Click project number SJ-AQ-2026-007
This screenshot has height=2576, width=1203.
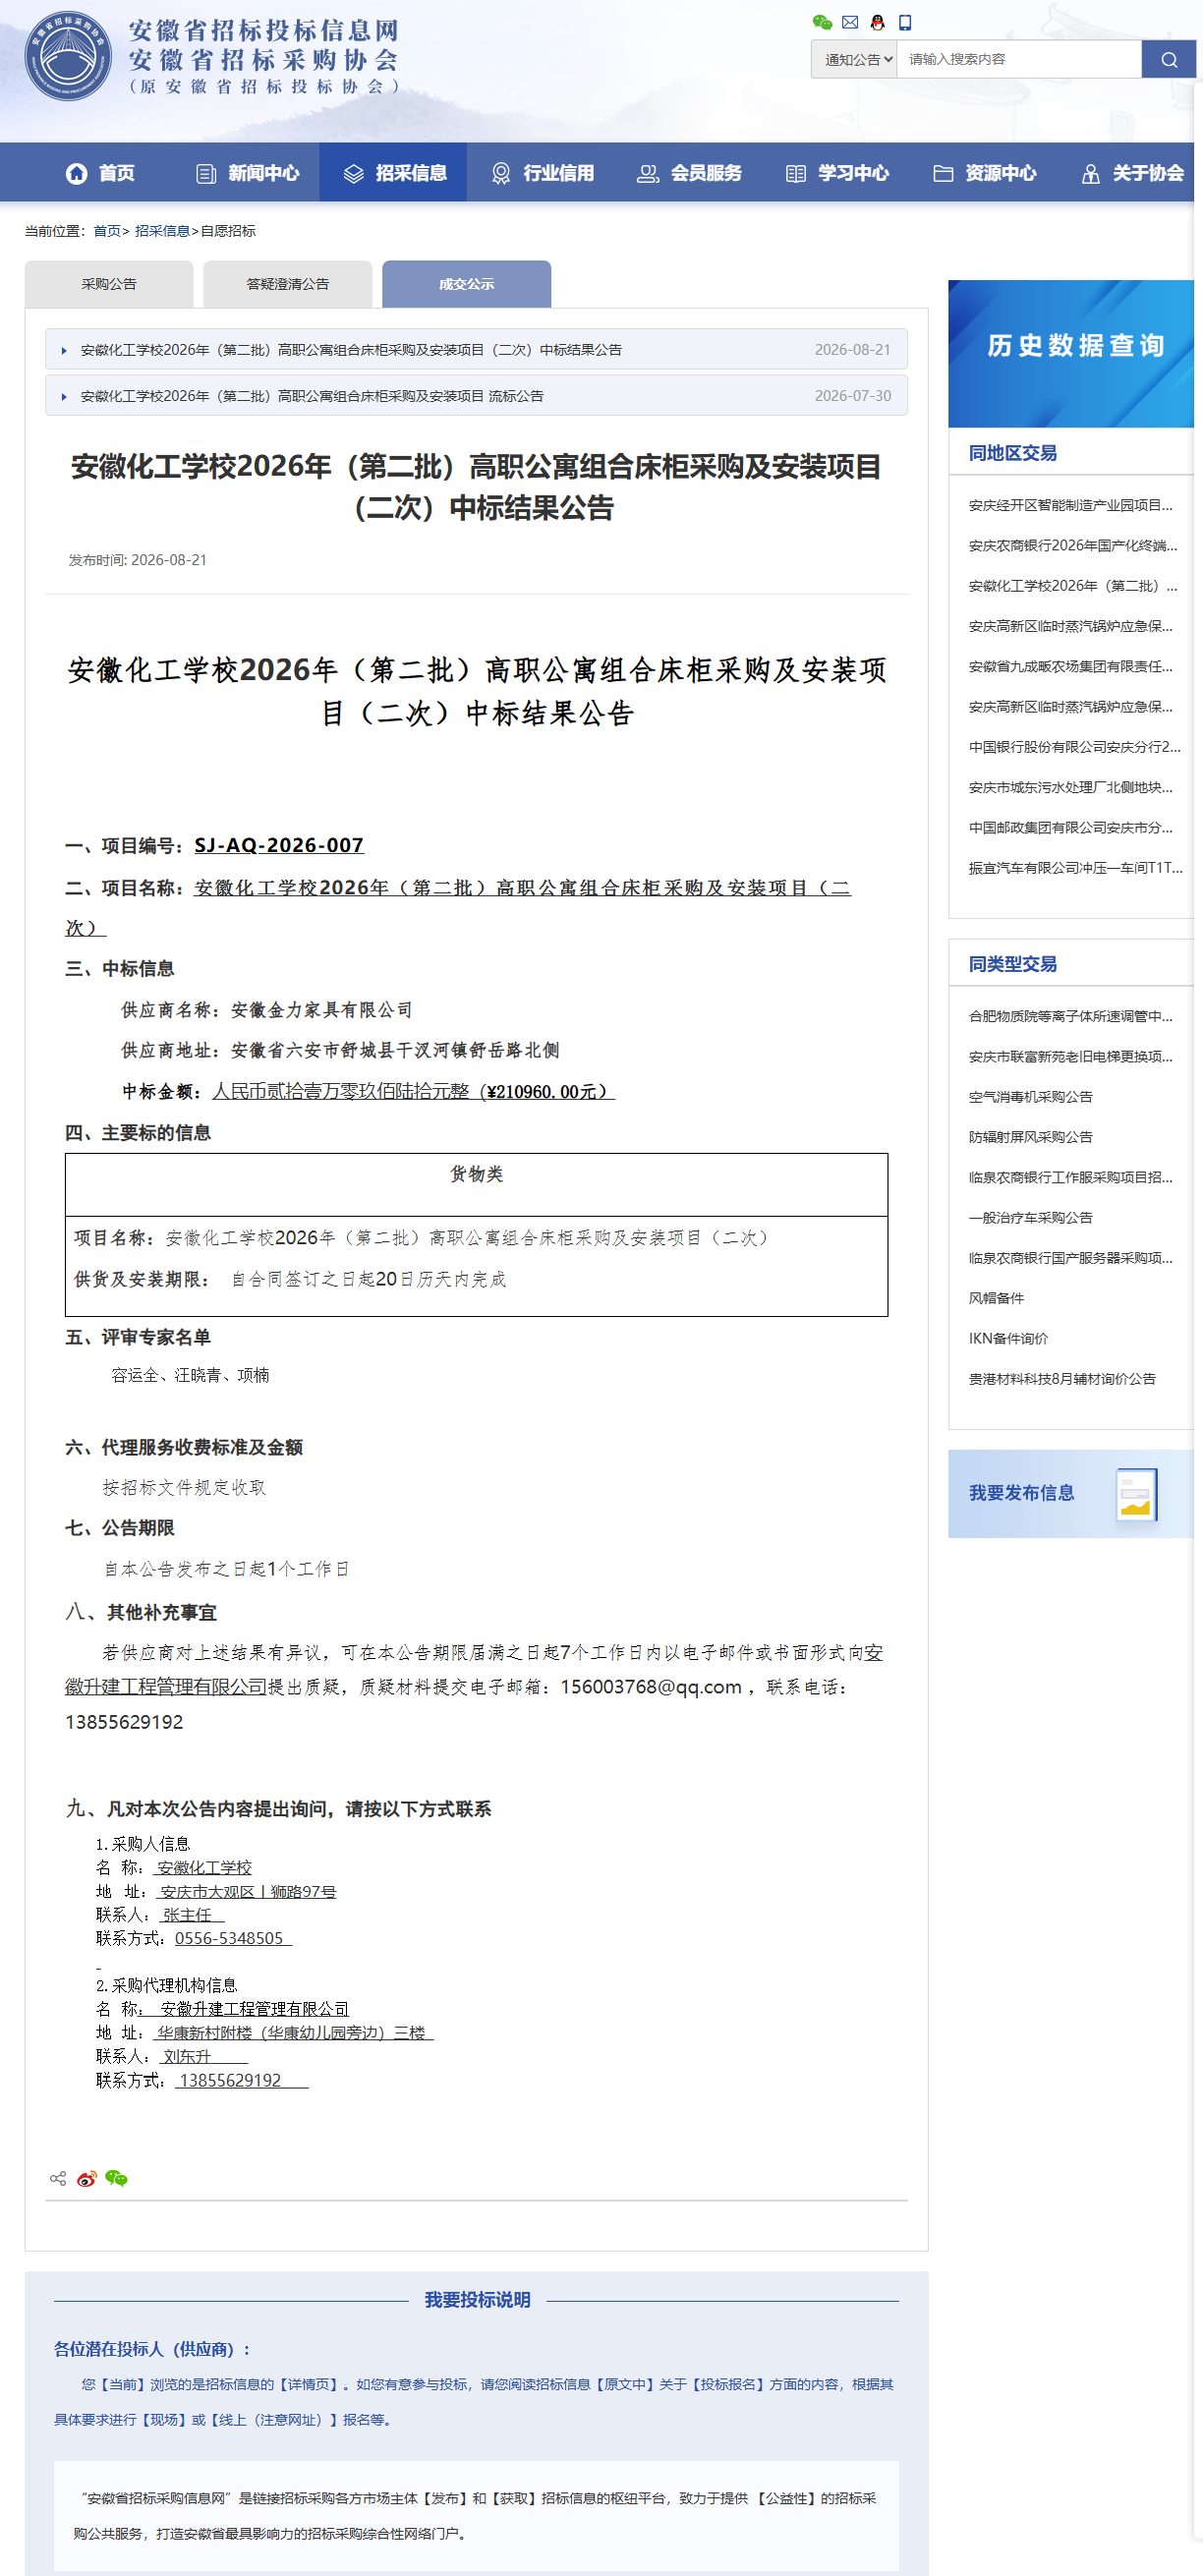click(279, 845)
